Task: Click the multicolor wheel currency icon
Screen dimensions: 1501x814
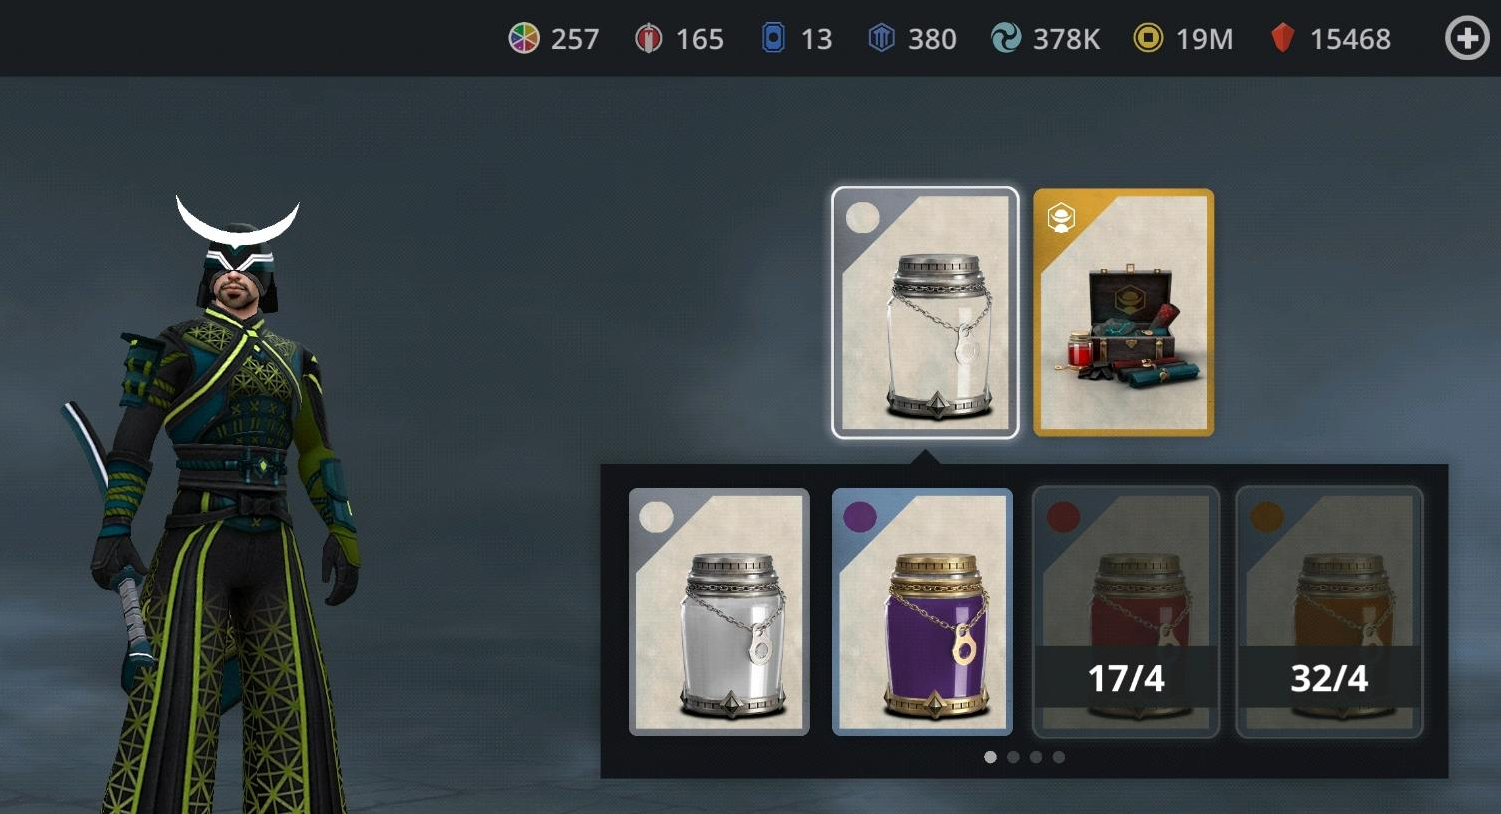Action: click(524, 38)
